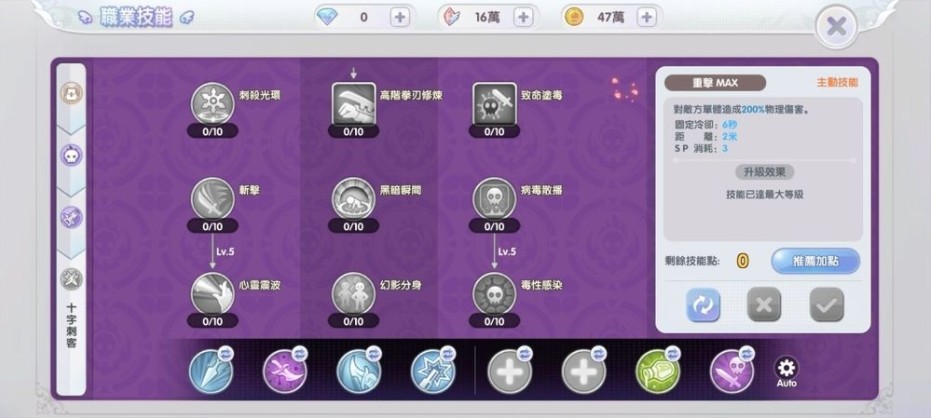Select the 高階拳刃修煉 skill icon
This screenshot has height=418, width=931.
[353, 104]
